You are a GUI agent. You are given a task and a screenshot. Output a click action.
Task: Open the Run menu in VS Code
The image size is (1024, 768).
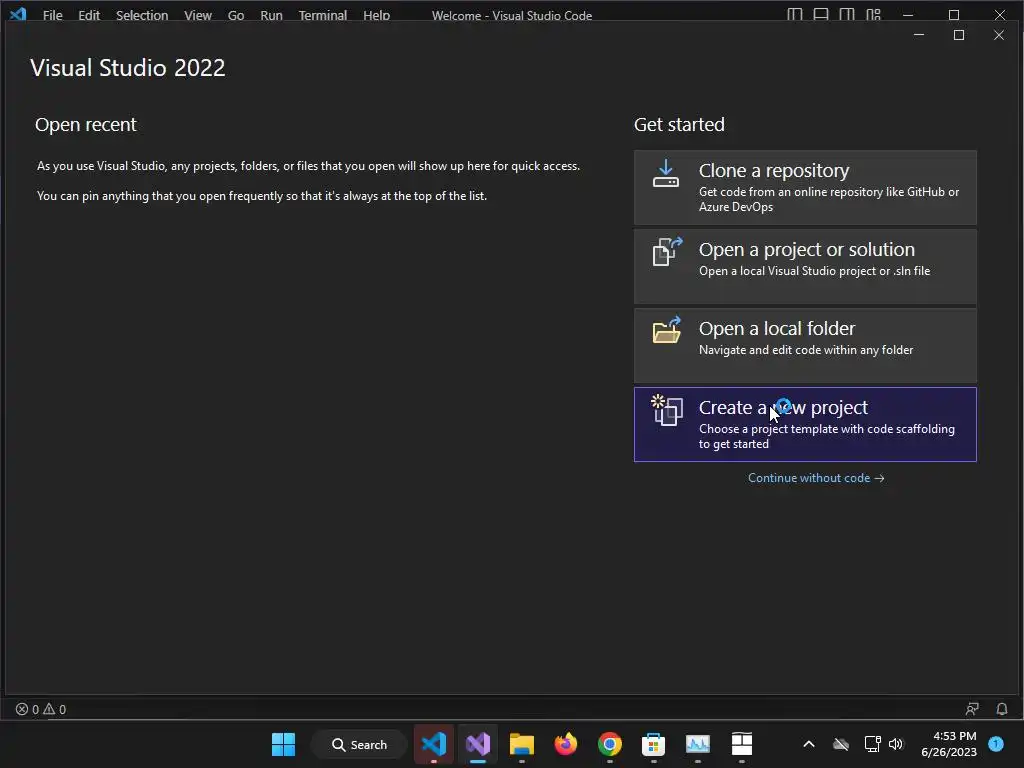[x=271, y=15]
